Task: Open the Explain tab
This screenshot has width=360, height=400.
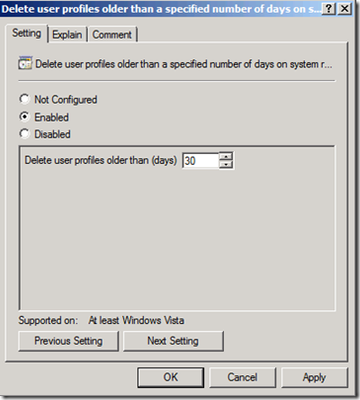Action: tap(67, 35)
